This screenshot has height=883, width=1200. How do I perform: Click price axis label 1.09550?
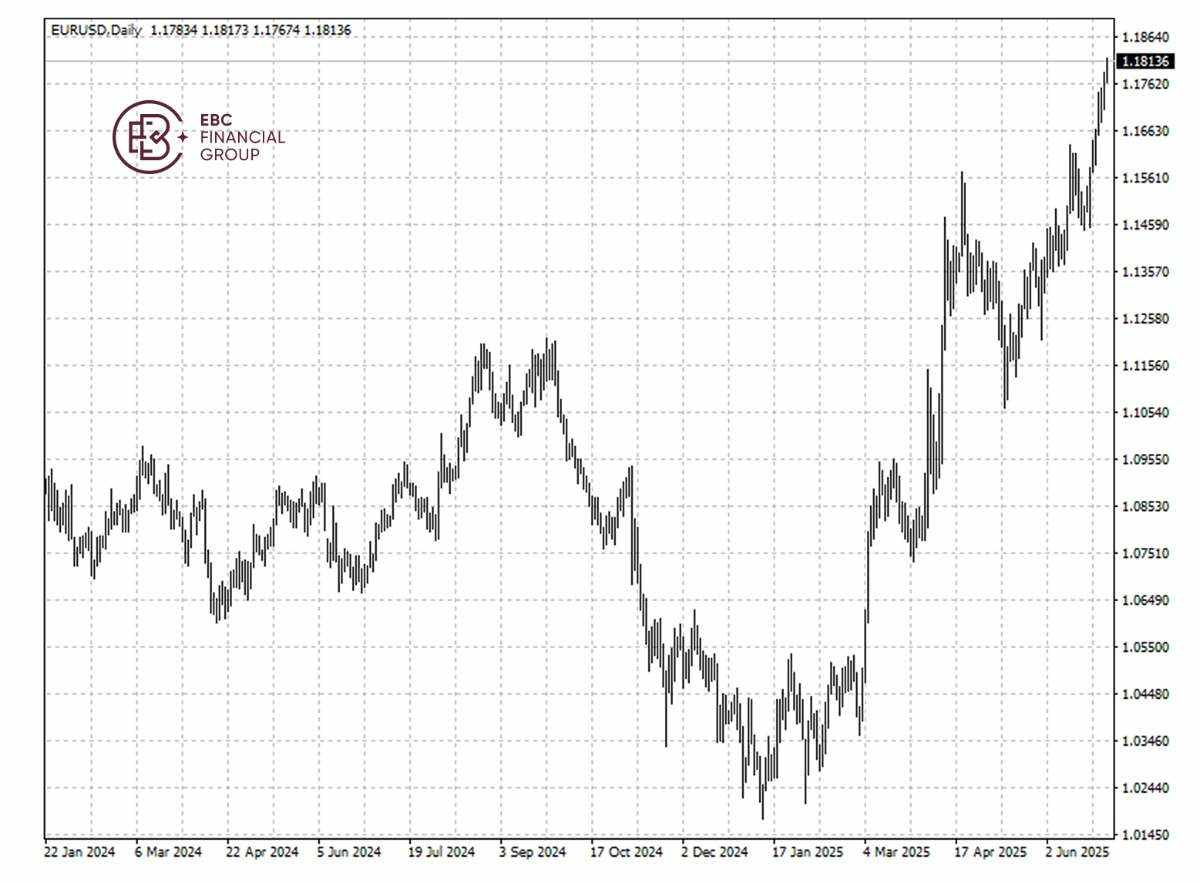tap(1146, 460)
